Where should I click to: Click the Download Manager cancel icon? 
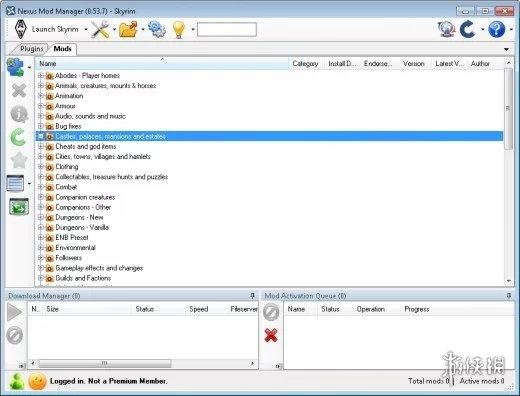[x=15, y=335]
